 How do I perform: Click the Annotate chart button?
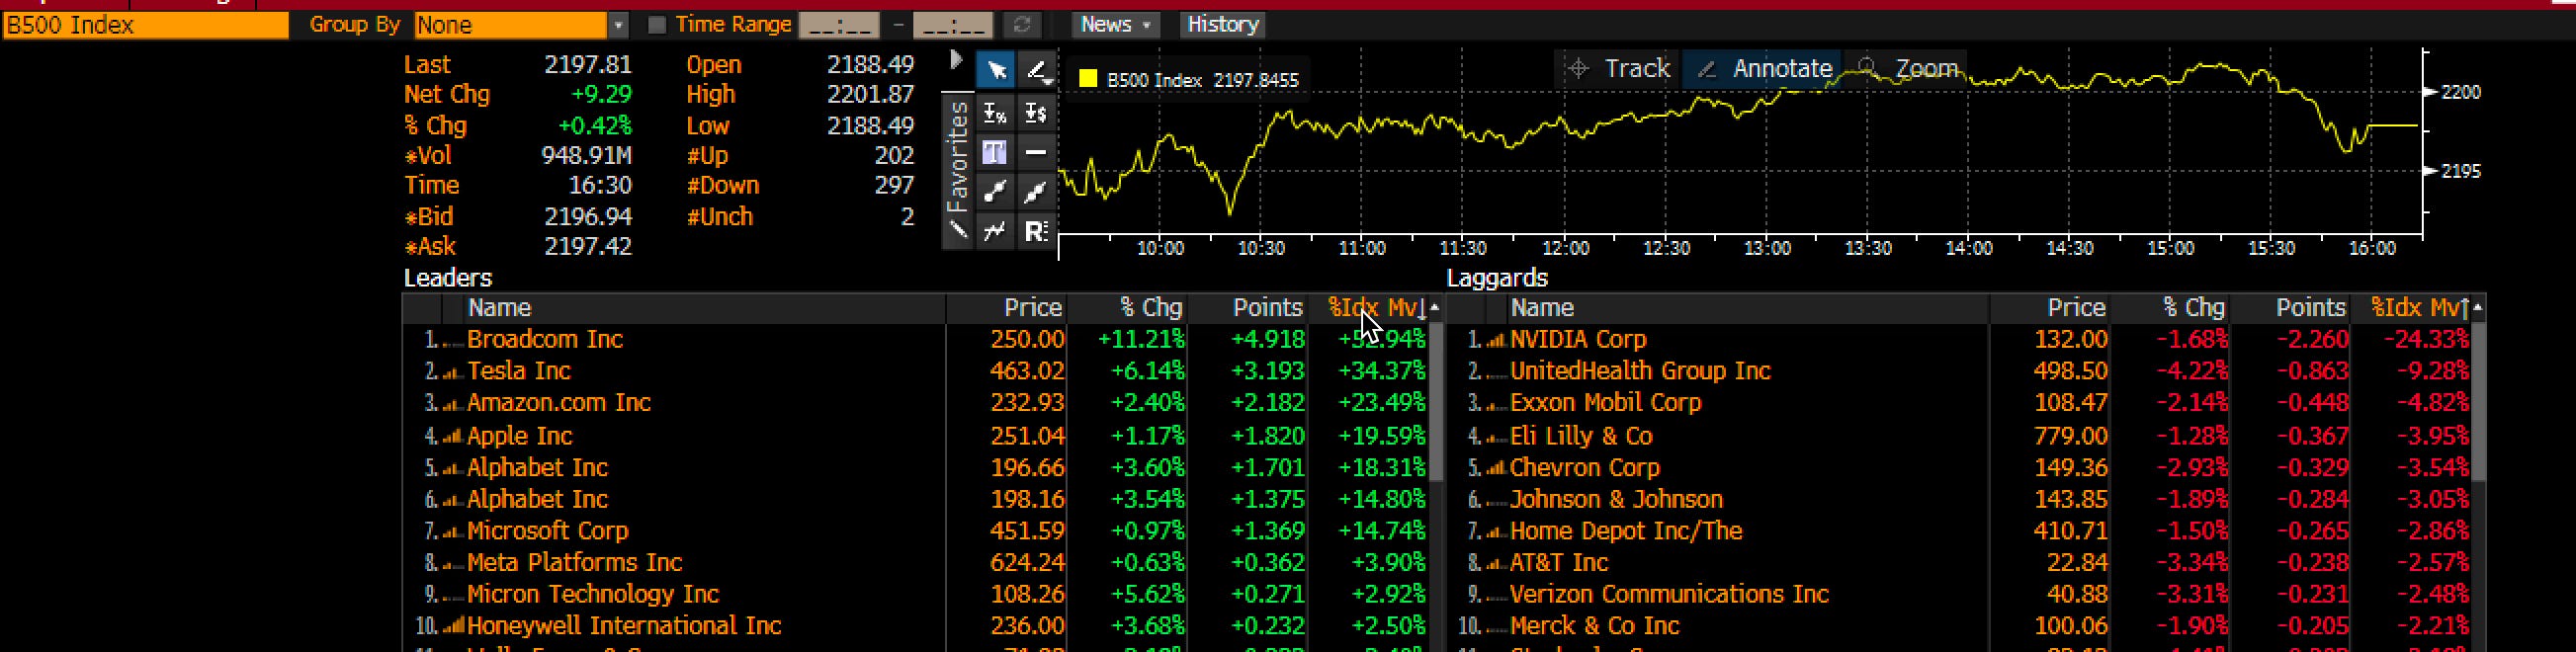1764,68
